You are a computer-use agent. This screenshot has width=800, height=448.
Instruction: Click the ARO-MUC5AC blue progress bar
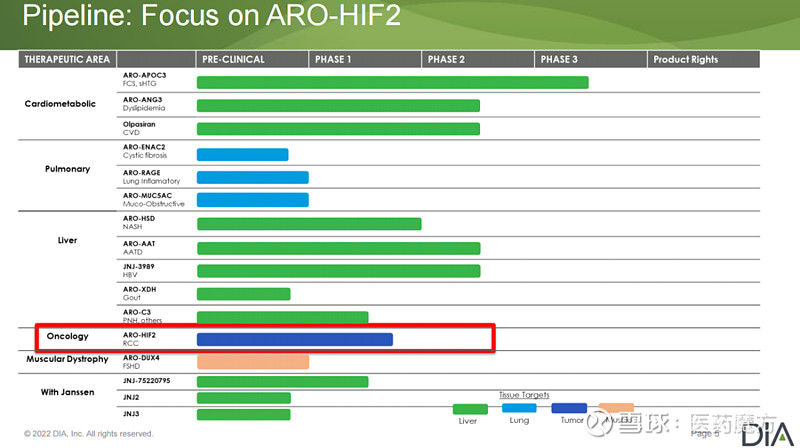253,200
